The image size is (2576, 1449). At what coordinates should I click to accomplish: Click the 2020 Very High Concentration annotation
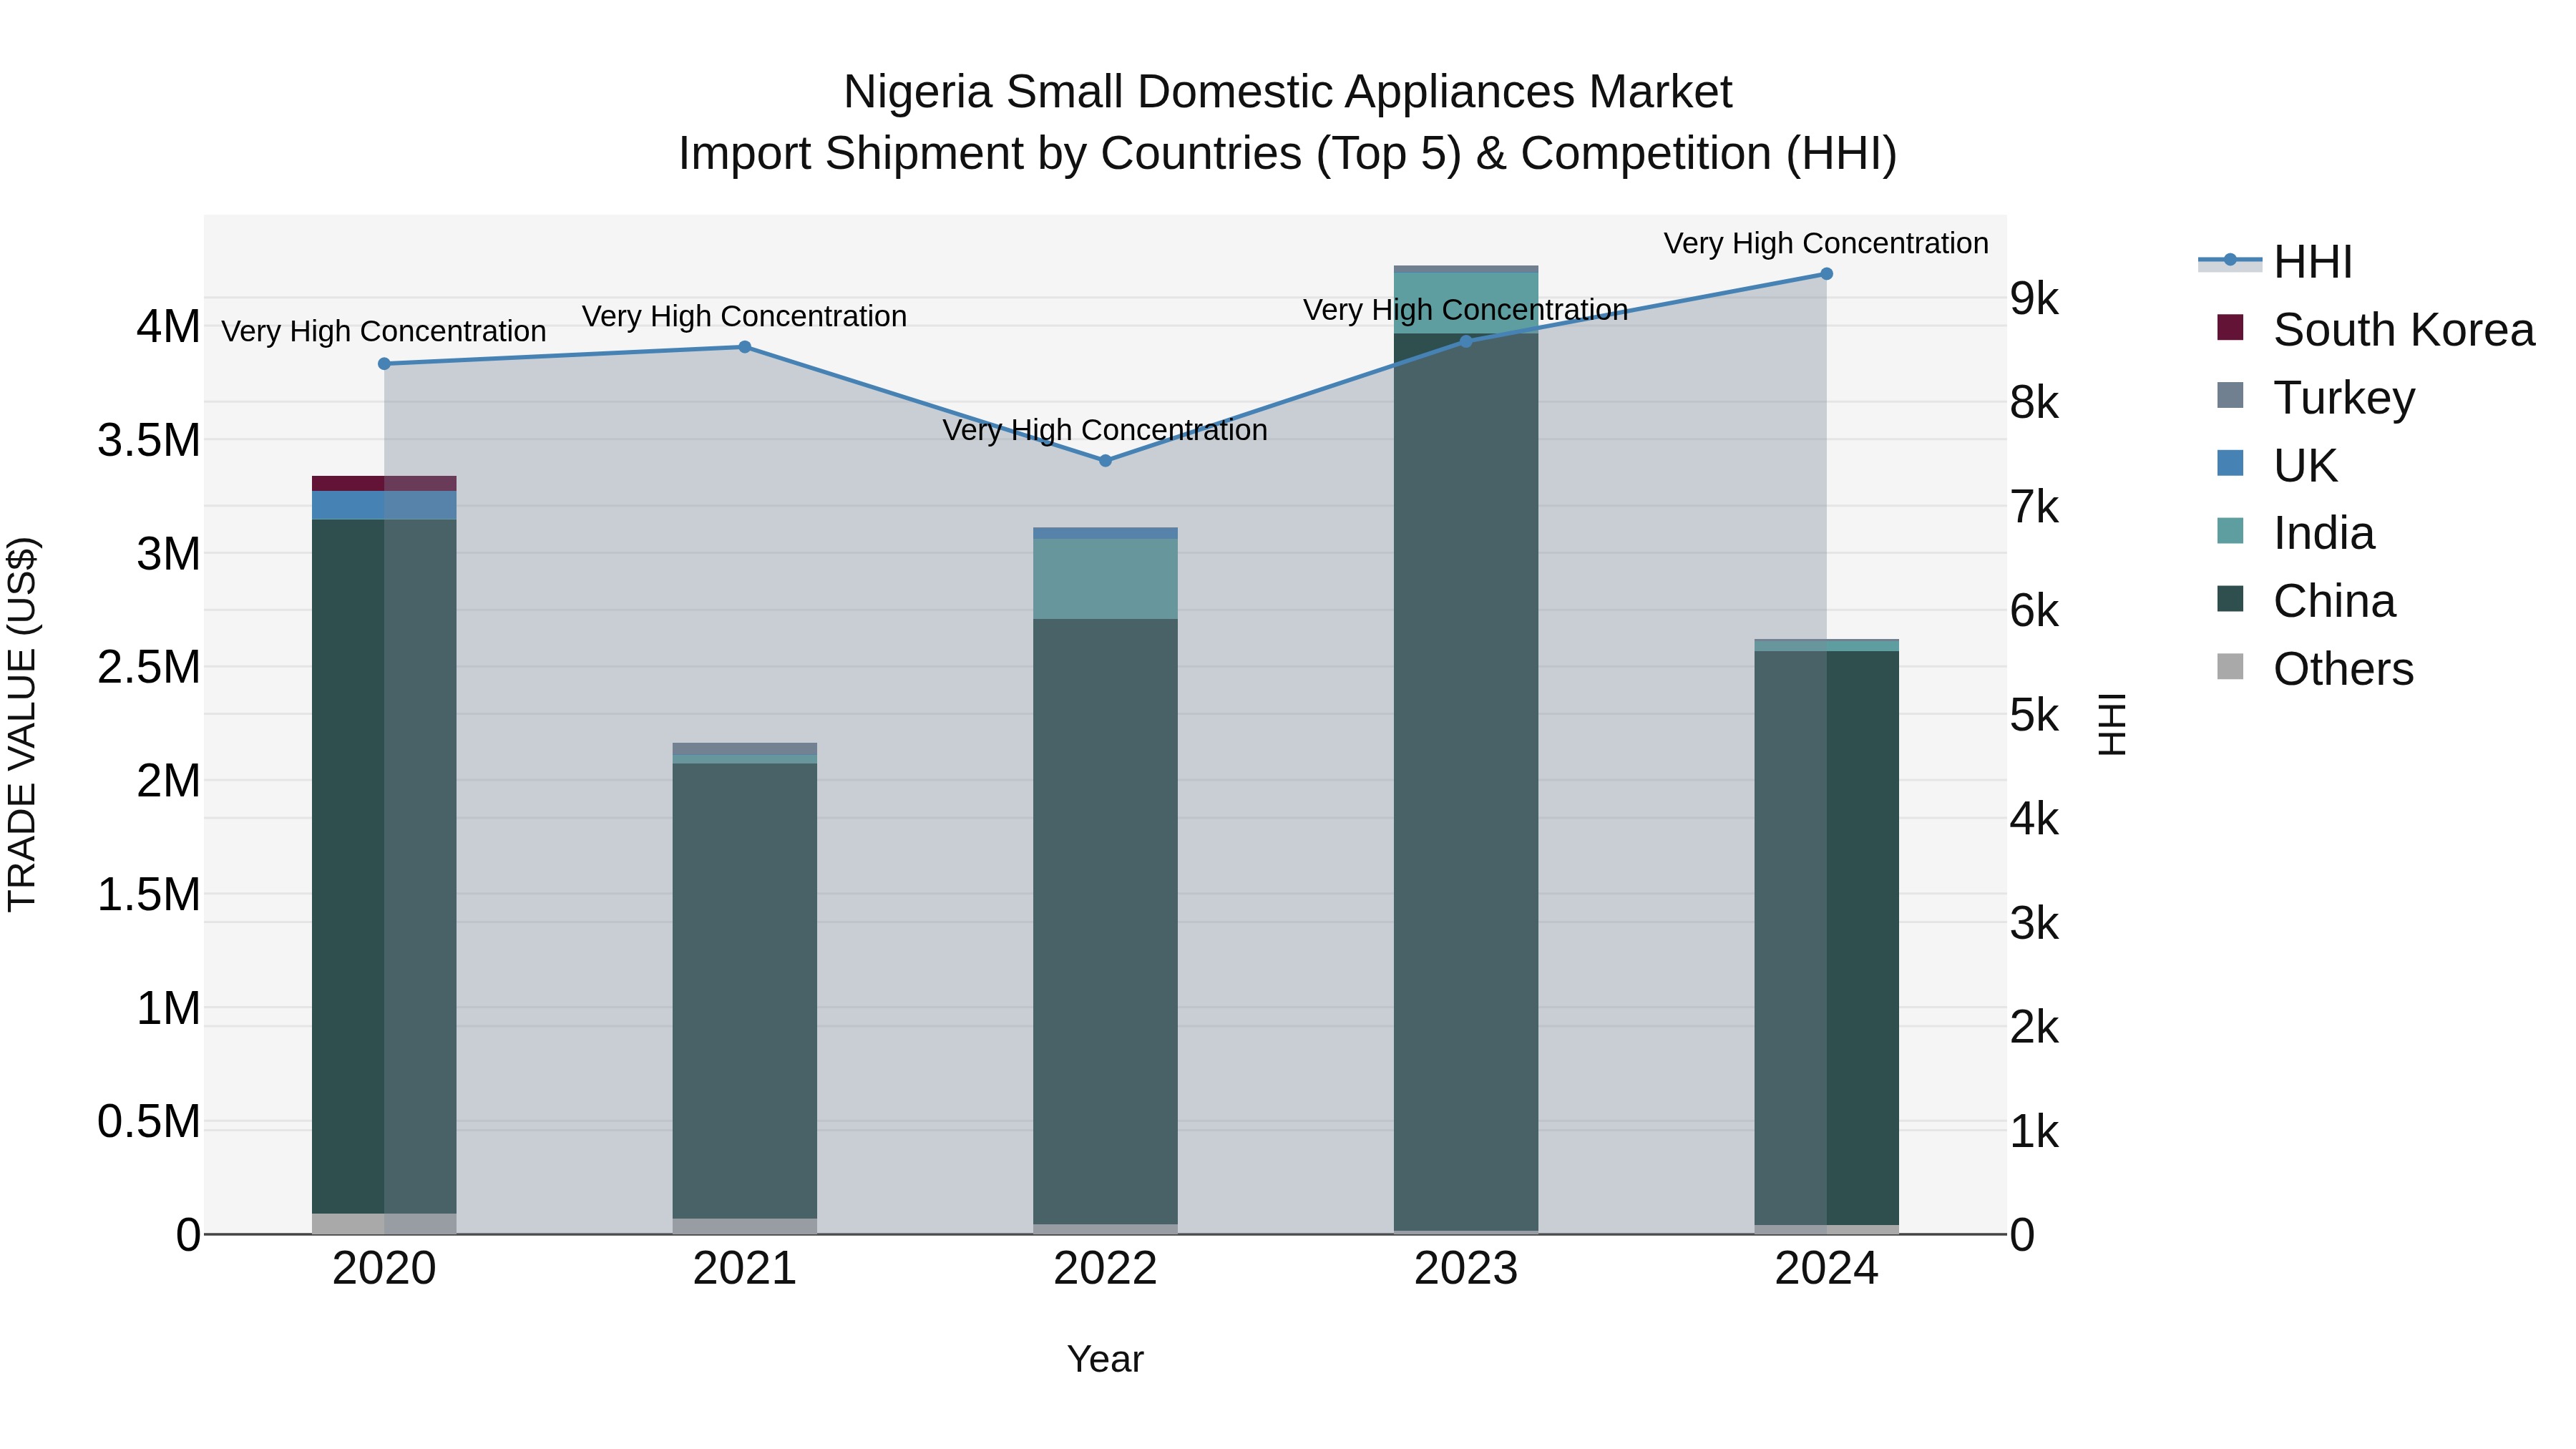click(x=384, y=331)
